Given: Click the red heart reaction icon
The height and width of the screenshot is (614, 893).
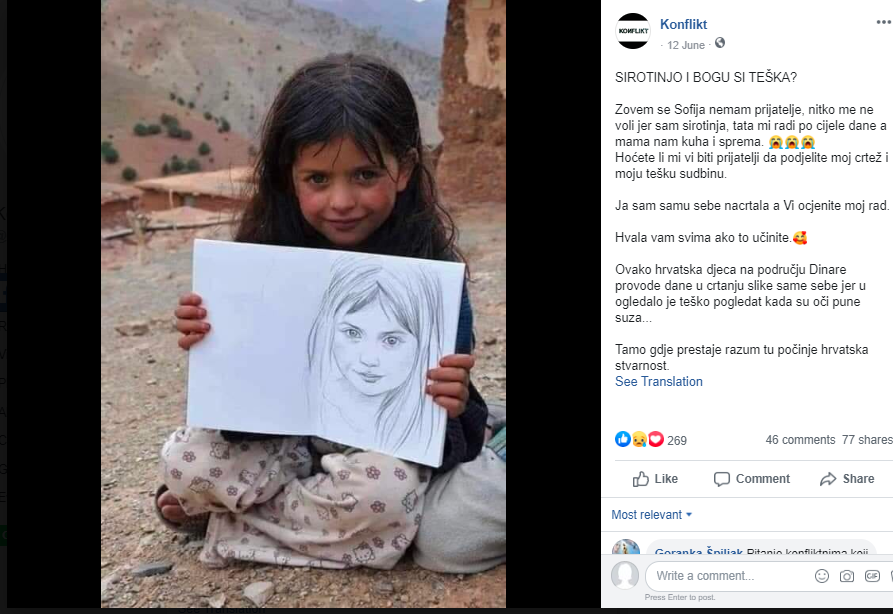Looking at the screenshot, I should coord(656,439).
